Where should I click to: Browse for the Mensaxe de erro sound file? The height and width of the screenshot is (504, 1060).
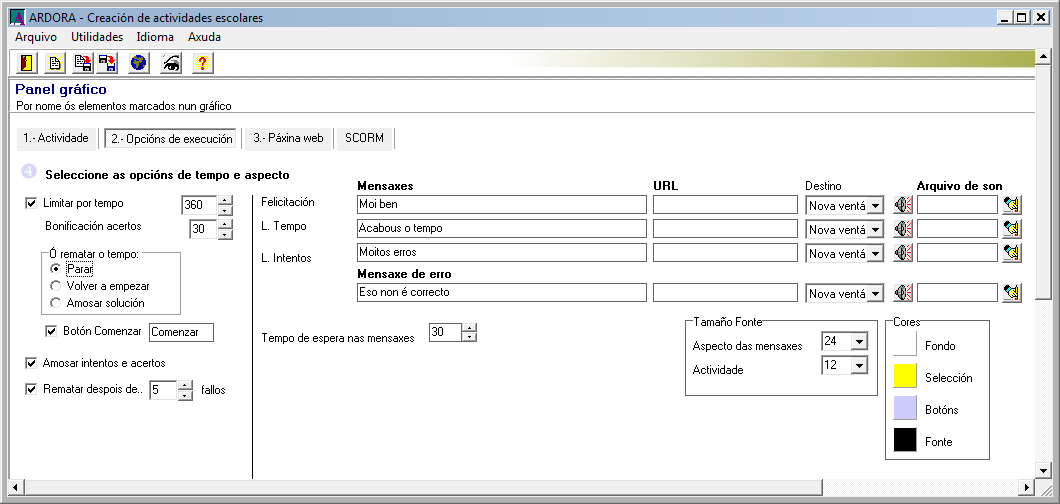click(1012, 293)
